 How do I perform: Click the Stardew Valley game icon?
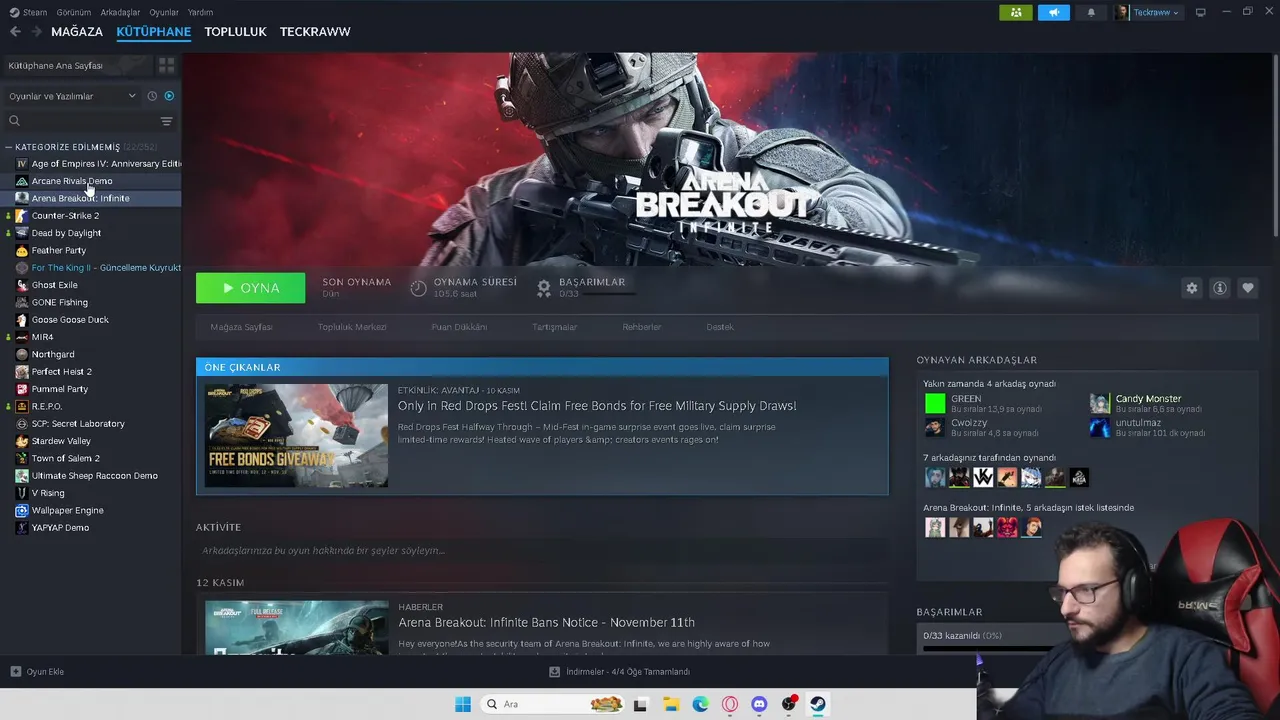click(x=22, y=441)
